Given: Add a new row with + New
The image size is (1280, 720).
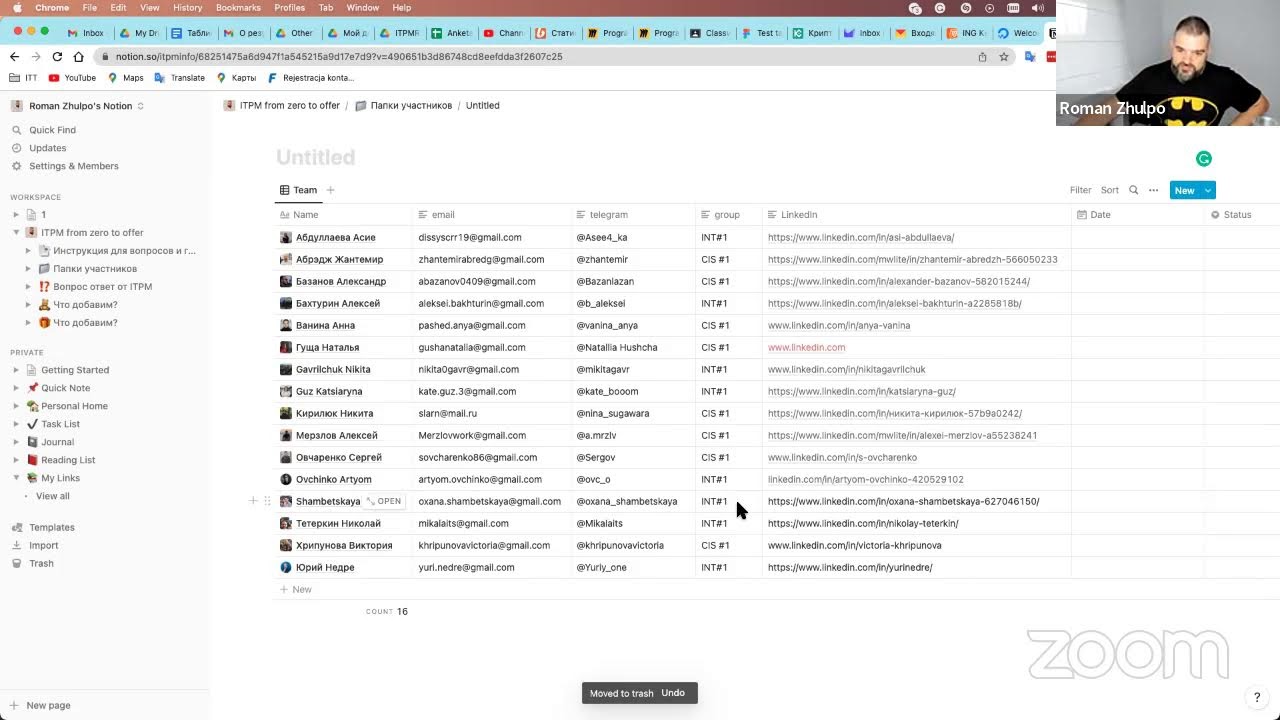Looking at the screenshot, I should (295, 590).
